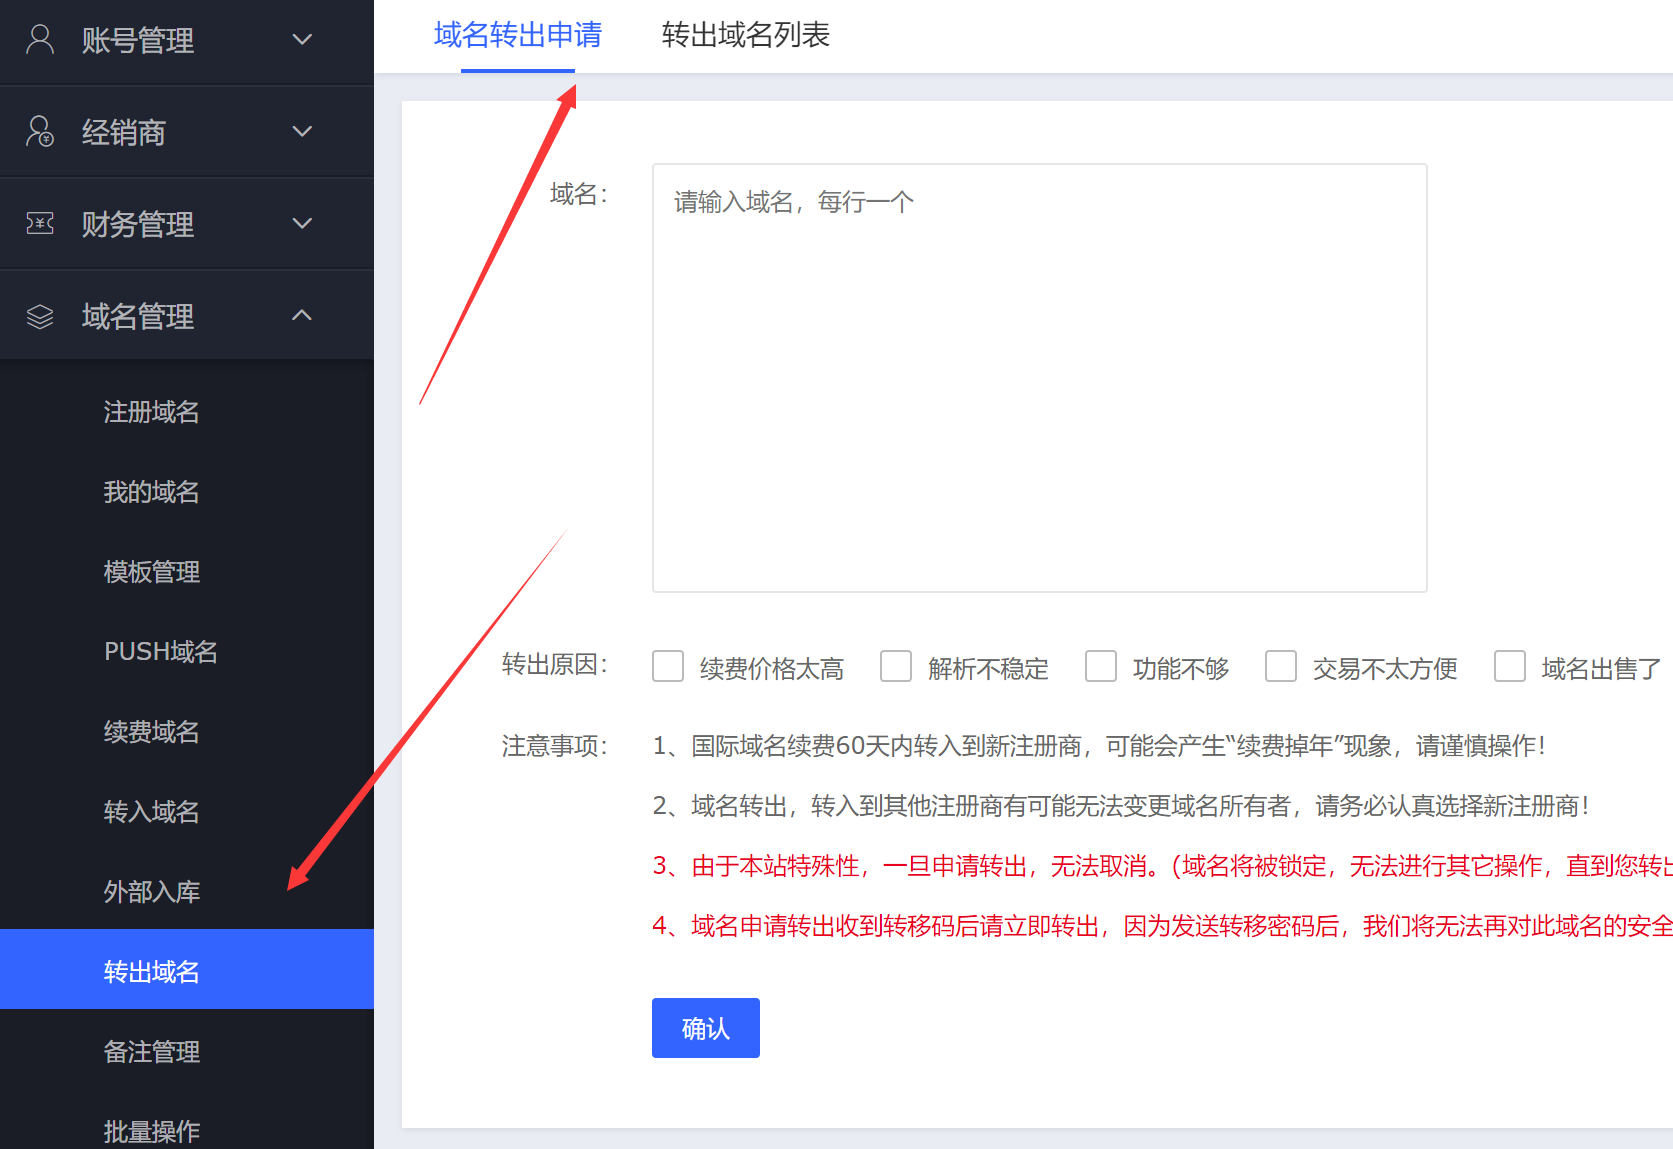Viewport: 1673px width, 1149px height.
Task: Click into the 域名 input textarea
Action: (x=1039, y=378)
